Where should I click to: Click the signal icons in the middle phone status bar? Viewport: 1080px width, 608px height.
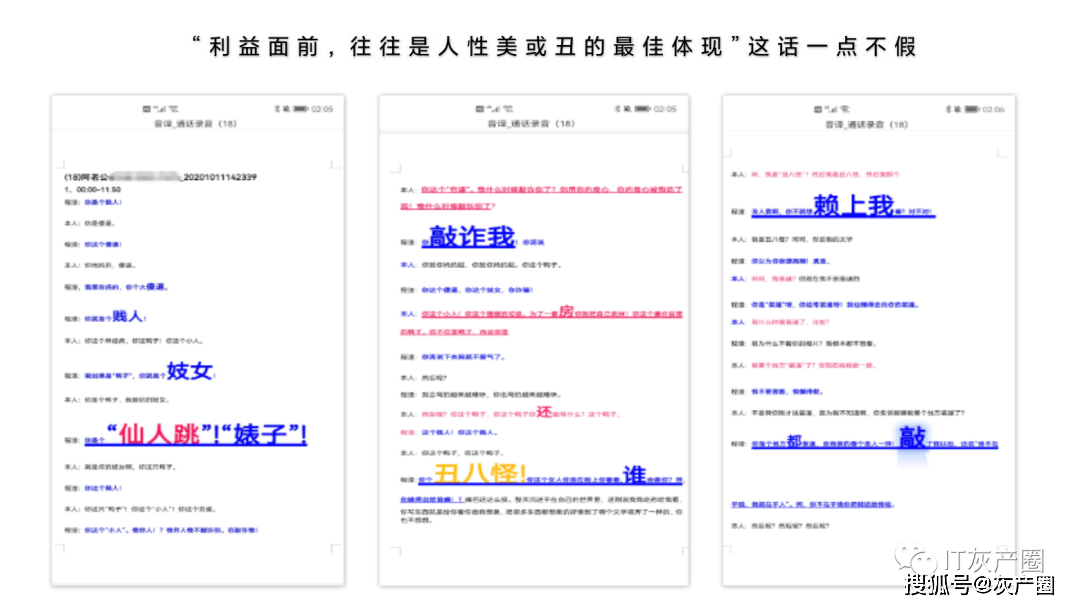pos(494,109)
